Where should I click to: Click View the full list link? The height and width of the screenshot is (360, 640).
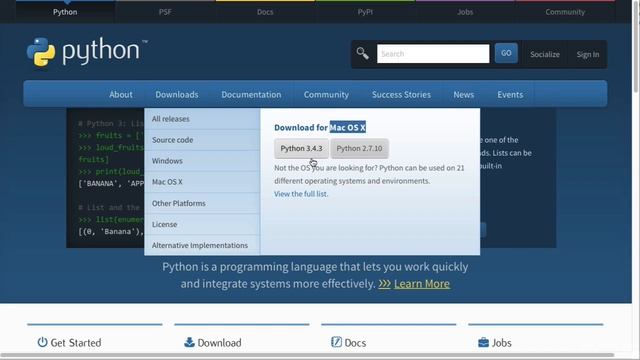point(301,194)
